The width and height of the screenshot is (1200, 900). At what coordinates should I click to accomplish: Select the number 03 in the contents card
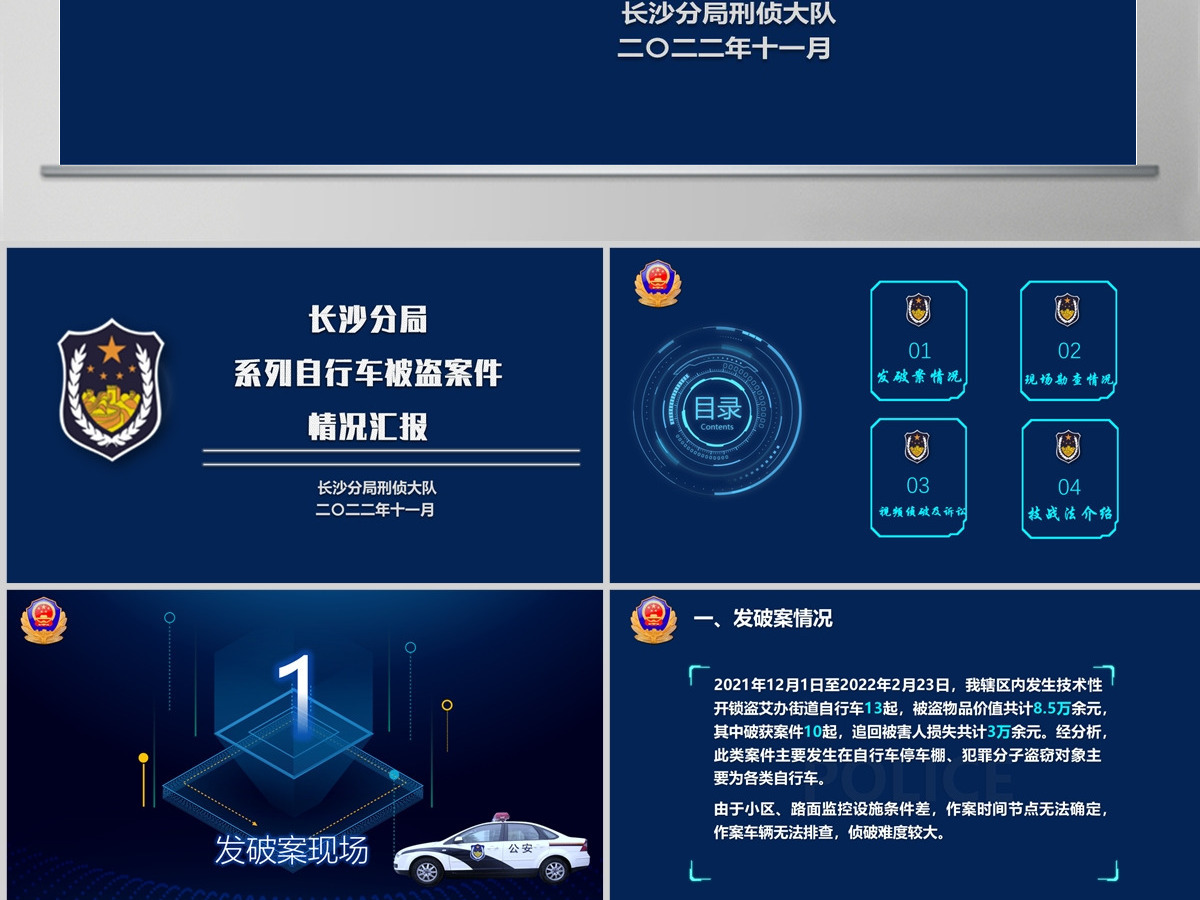(918, 486)
